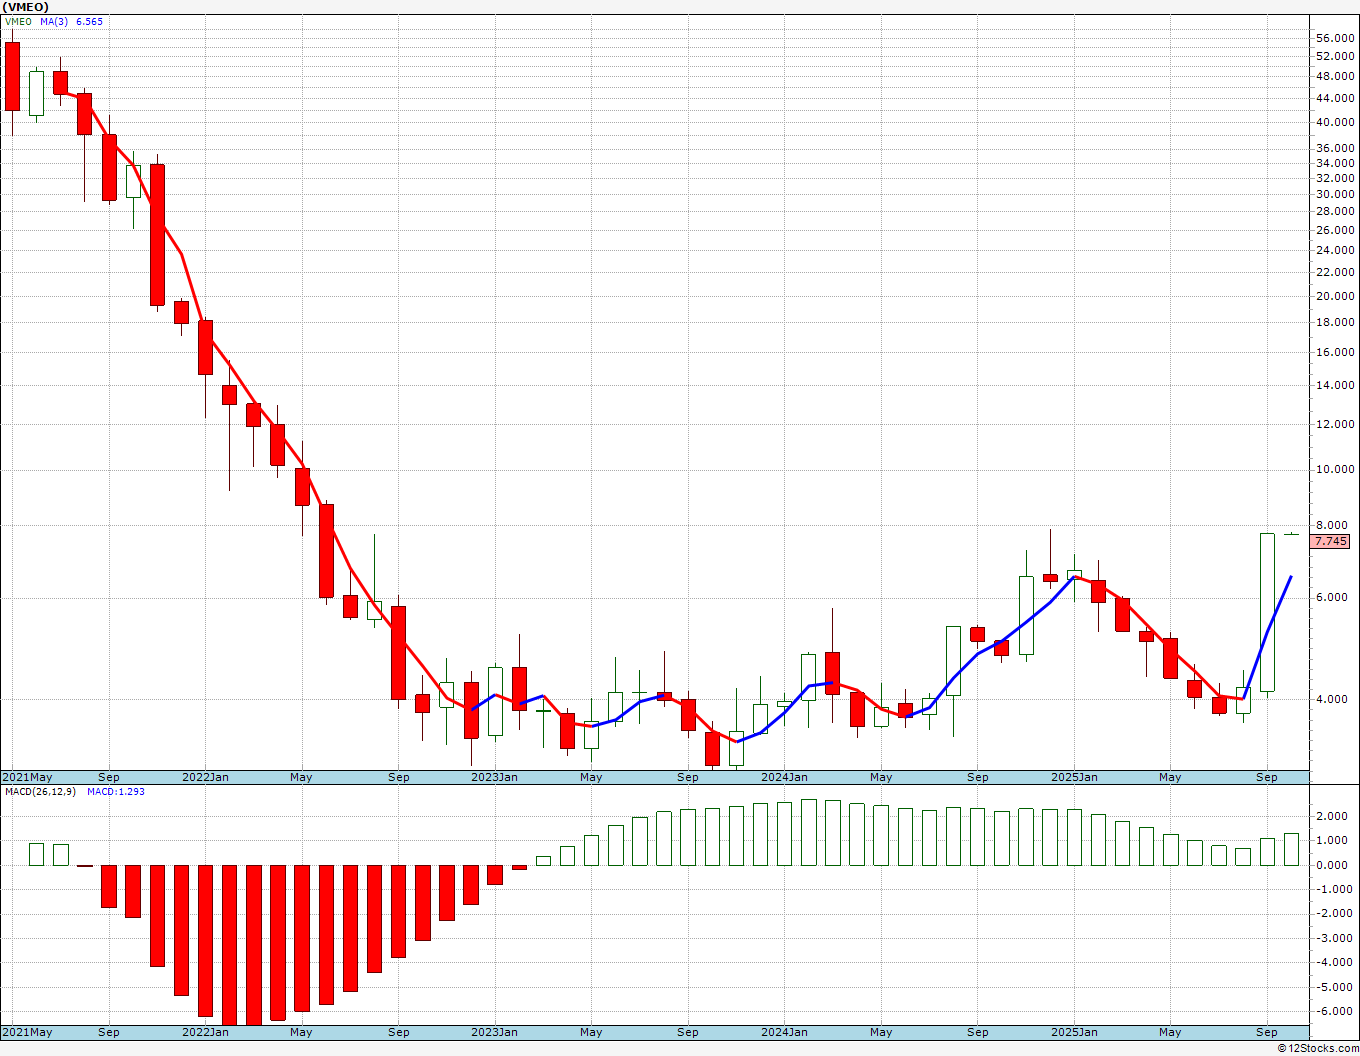Click the 56.000 price axis label

click(1336, 38)
